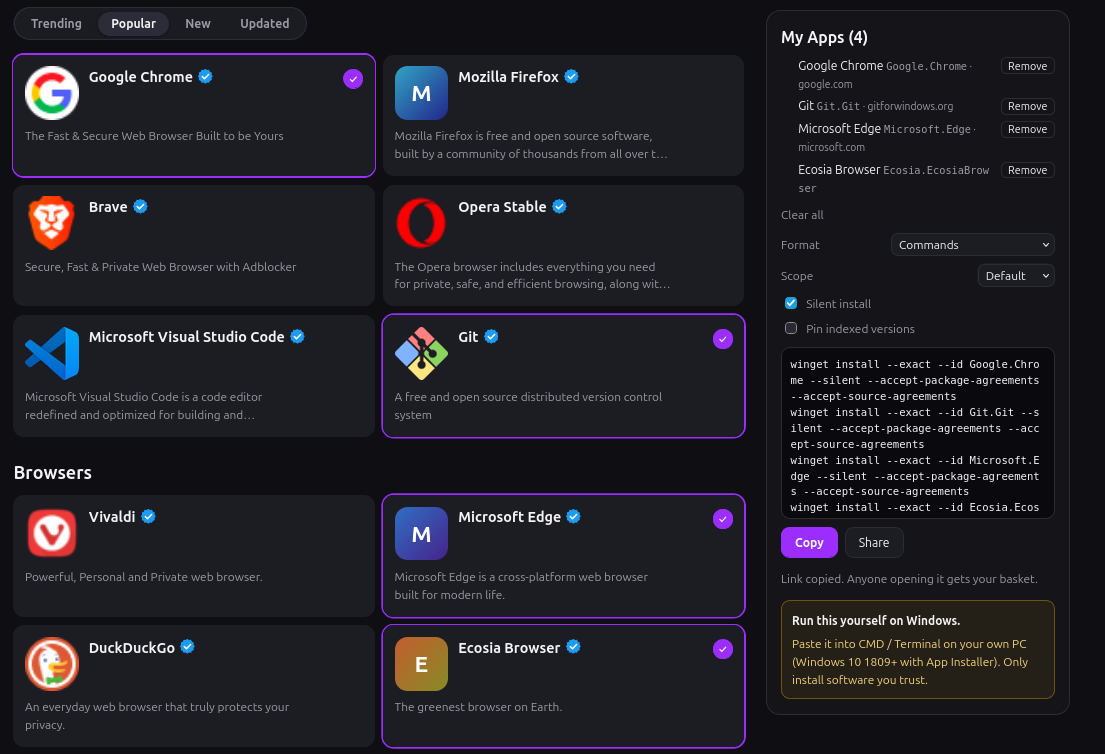Click the Ecosia Browser E icon
1105x754 pixels.
click(421, 664)
